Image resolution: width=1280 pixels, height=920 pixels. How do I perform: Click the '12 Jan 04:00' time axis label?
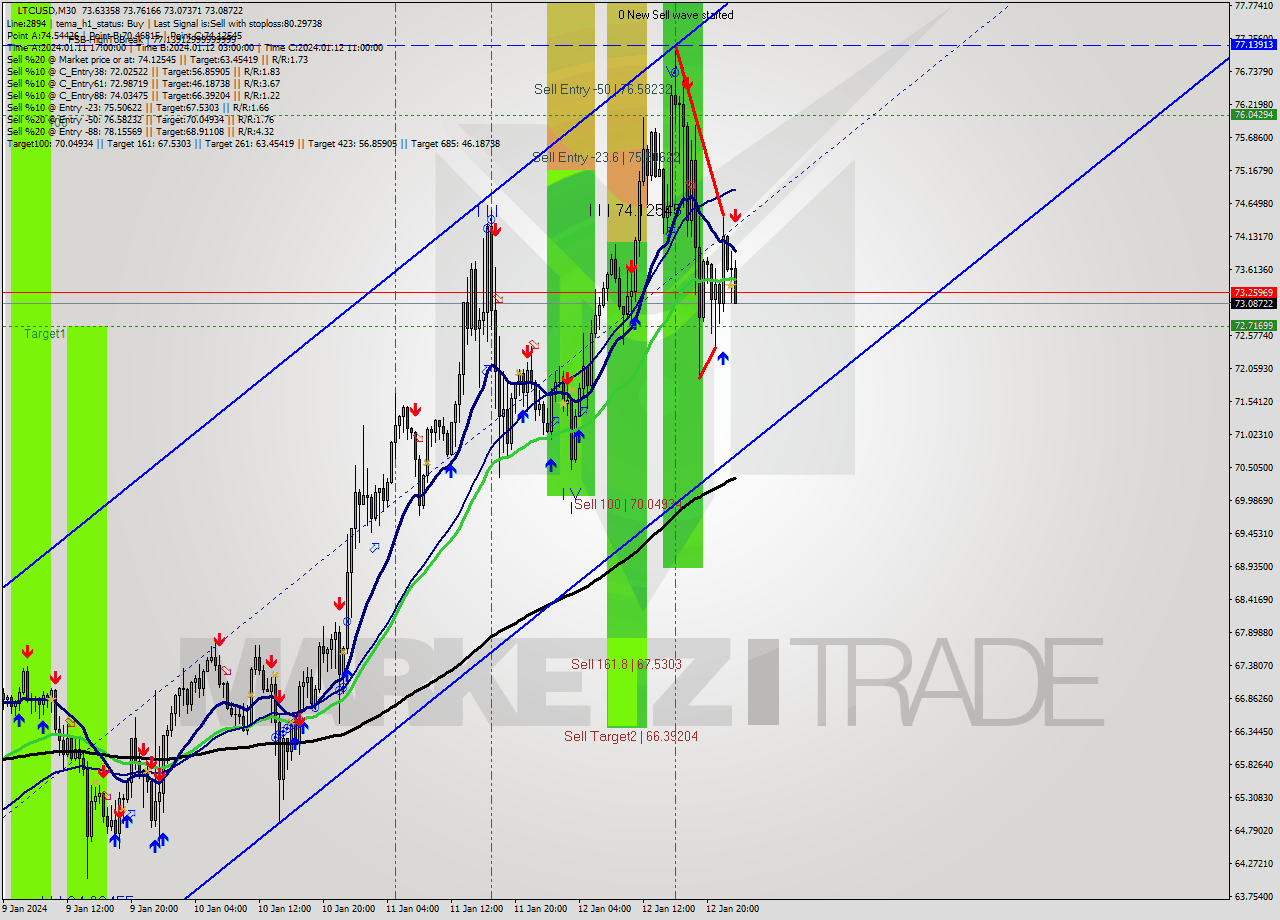604,909
